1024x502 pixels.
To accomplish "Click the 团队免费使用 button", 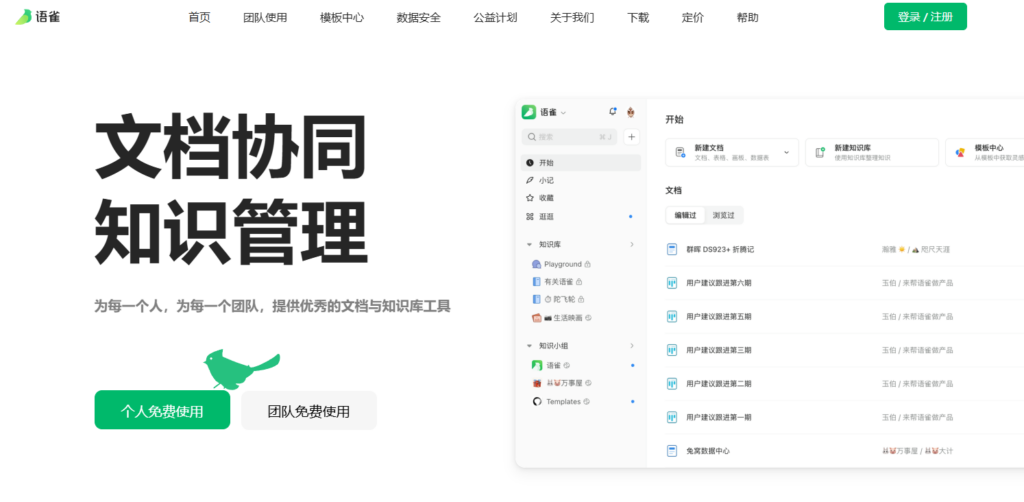I will click(309, 411).
